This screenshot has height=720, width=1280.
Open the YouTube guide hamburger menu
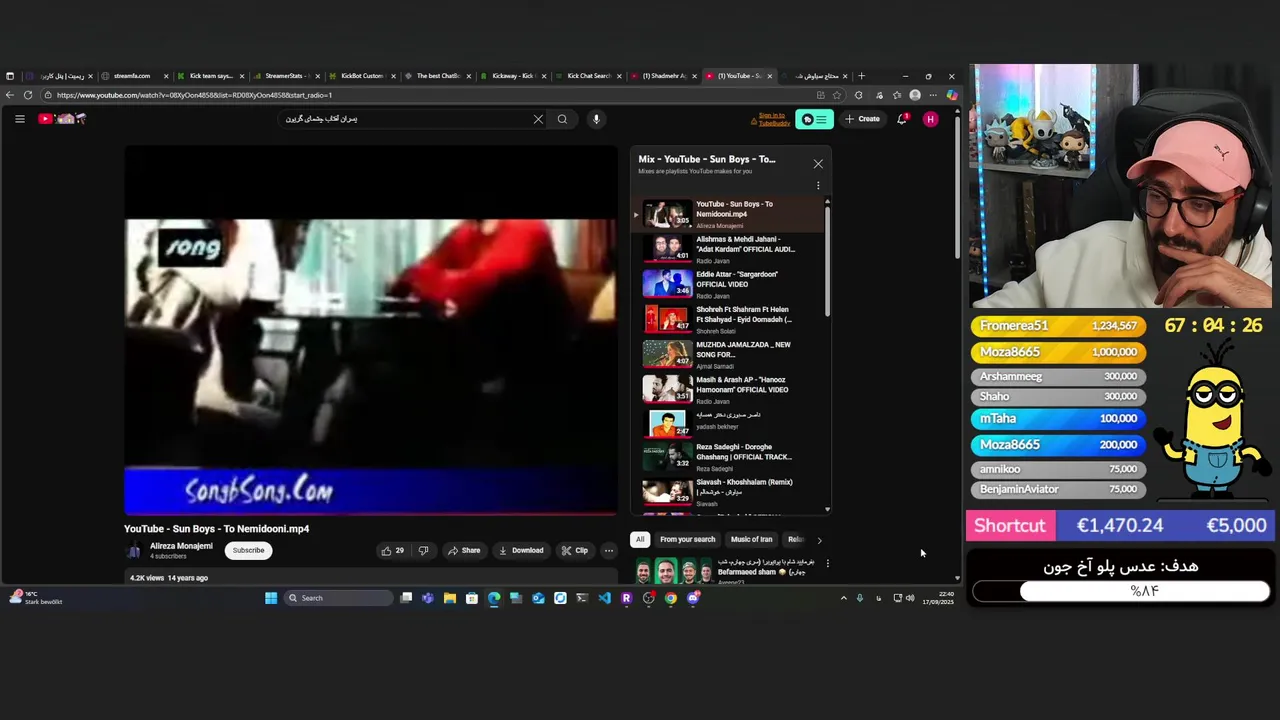[x=19, y=119]
